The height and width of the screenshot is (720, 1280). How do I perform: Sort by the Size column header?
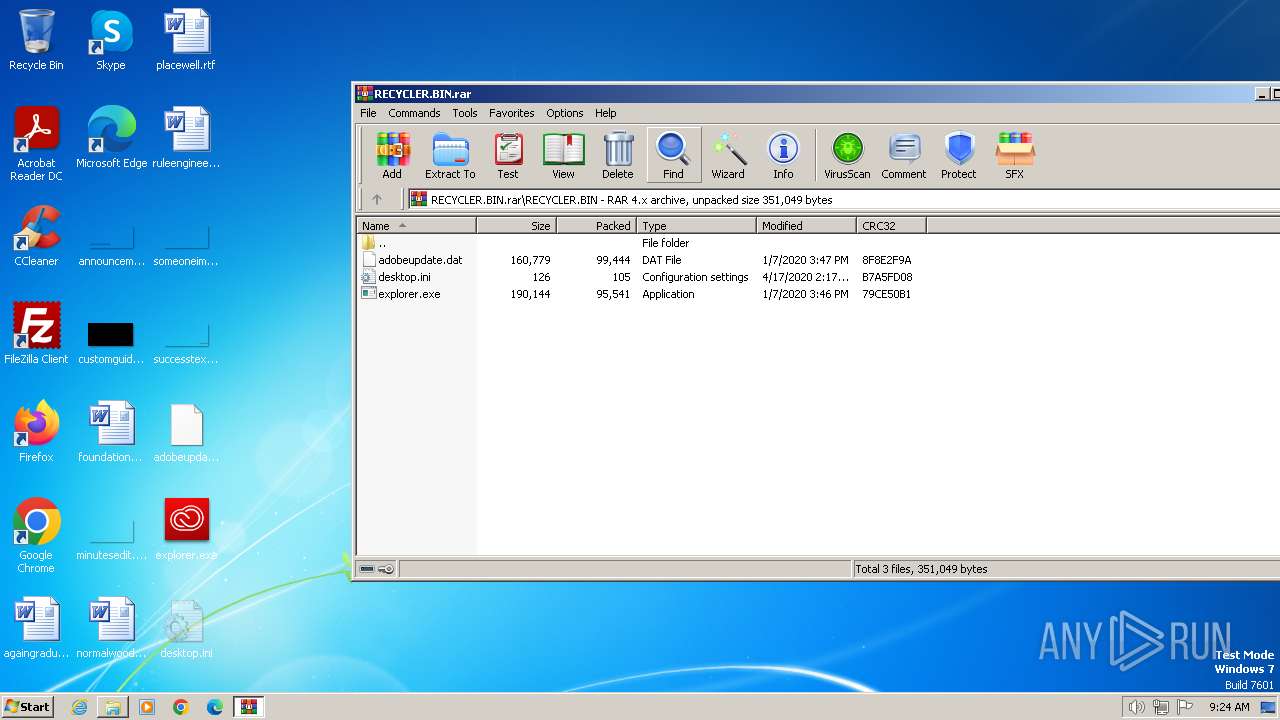(x=516, y=226)
